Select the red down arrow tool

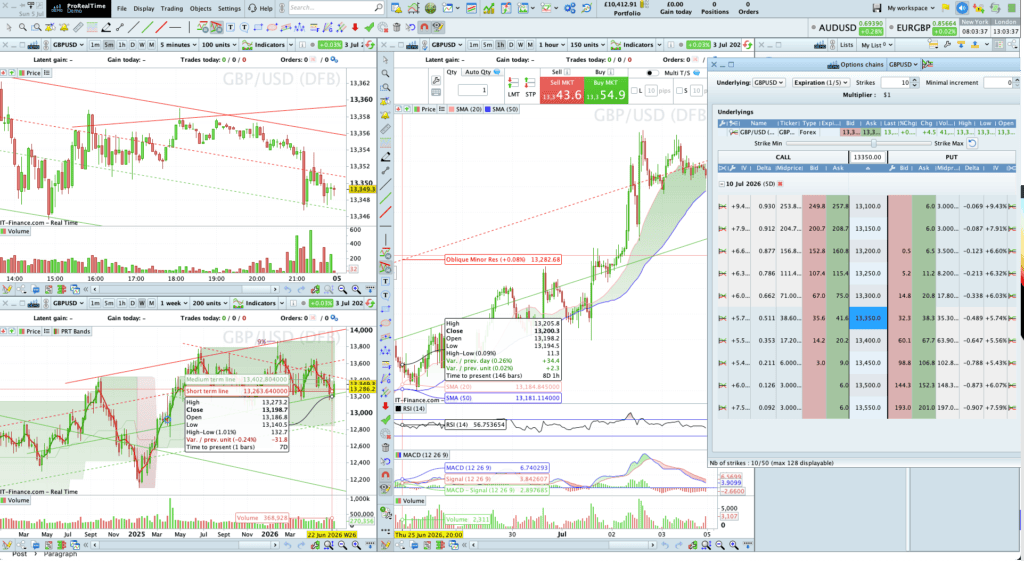point(355,27)
